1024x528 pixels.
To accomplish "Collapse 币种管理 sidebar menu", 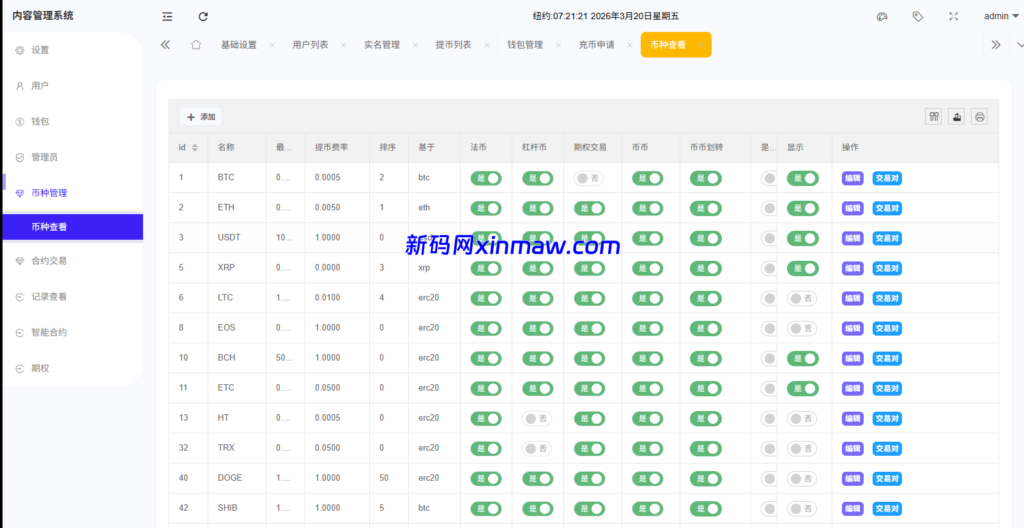I will [72, 193].
